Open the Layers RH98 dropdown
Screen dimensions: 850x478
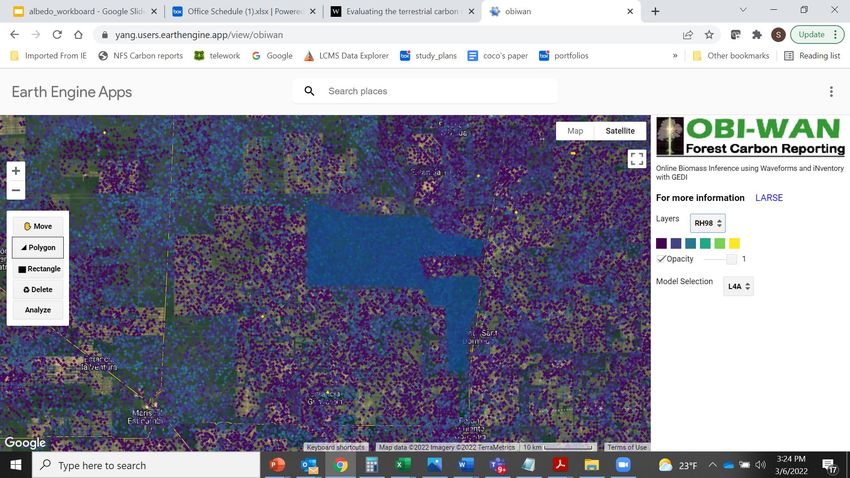click(707, 223)
